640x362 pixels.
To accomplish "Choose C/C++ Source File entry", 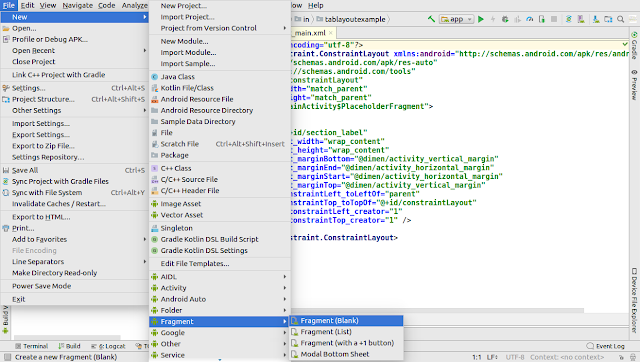I will tap(220, 179).
